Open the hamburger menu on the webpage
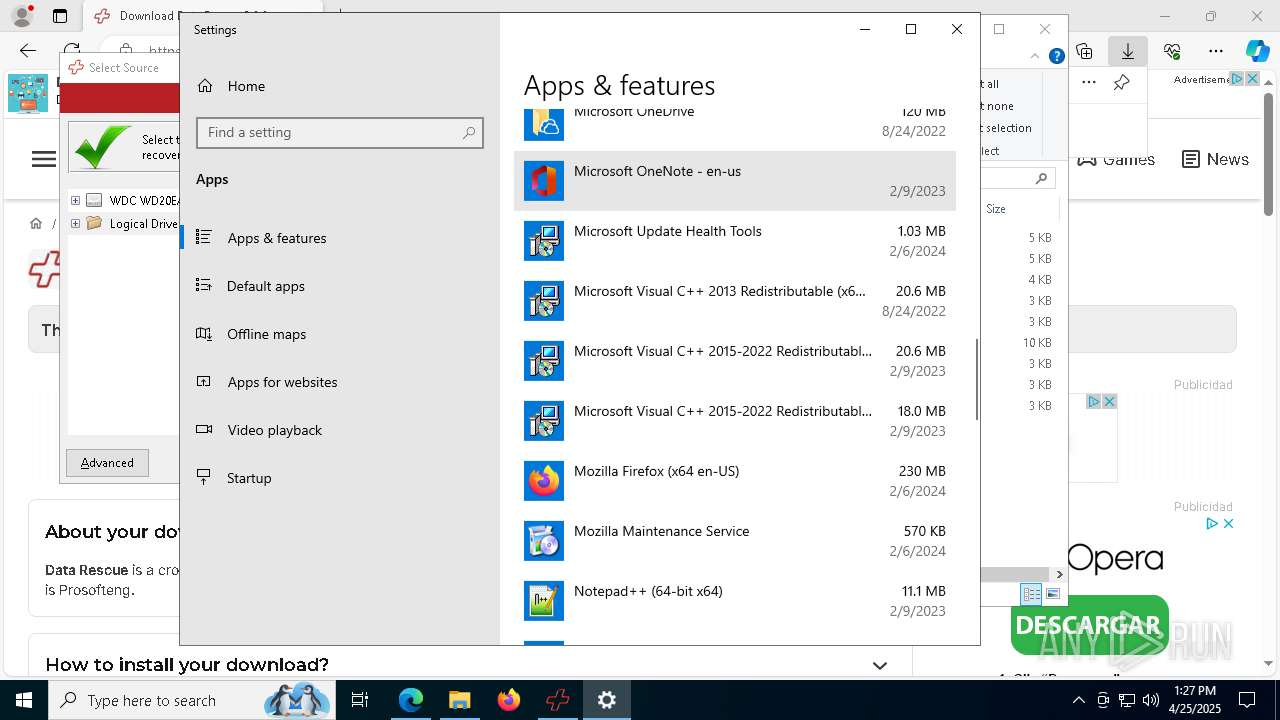The width and height of the screenshot is (1280, 720). [x=44, y=159]
